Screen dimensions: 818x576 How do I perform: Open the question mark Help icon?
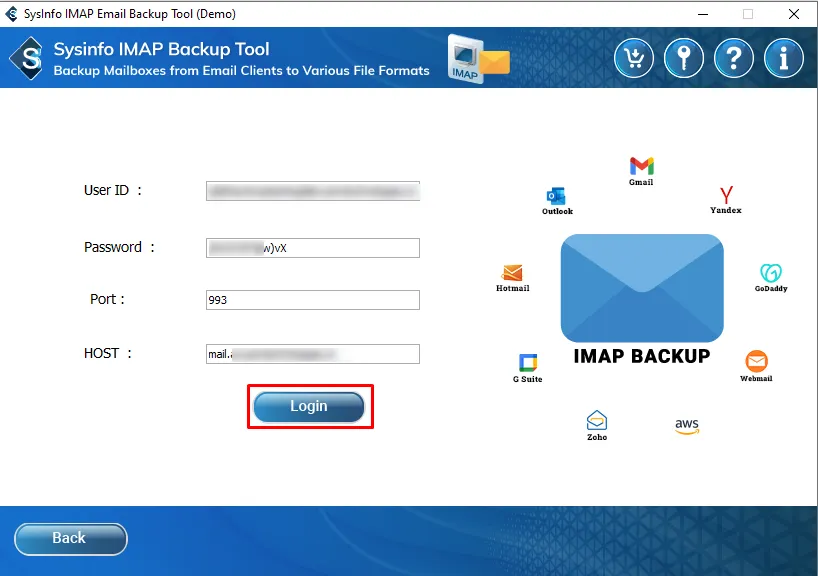(x=734, y=58)
